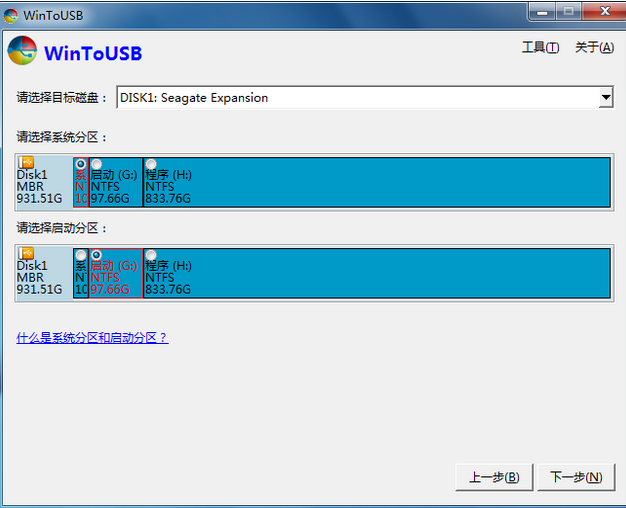Select H: partition radio in system partition row

tap(151, 164)
